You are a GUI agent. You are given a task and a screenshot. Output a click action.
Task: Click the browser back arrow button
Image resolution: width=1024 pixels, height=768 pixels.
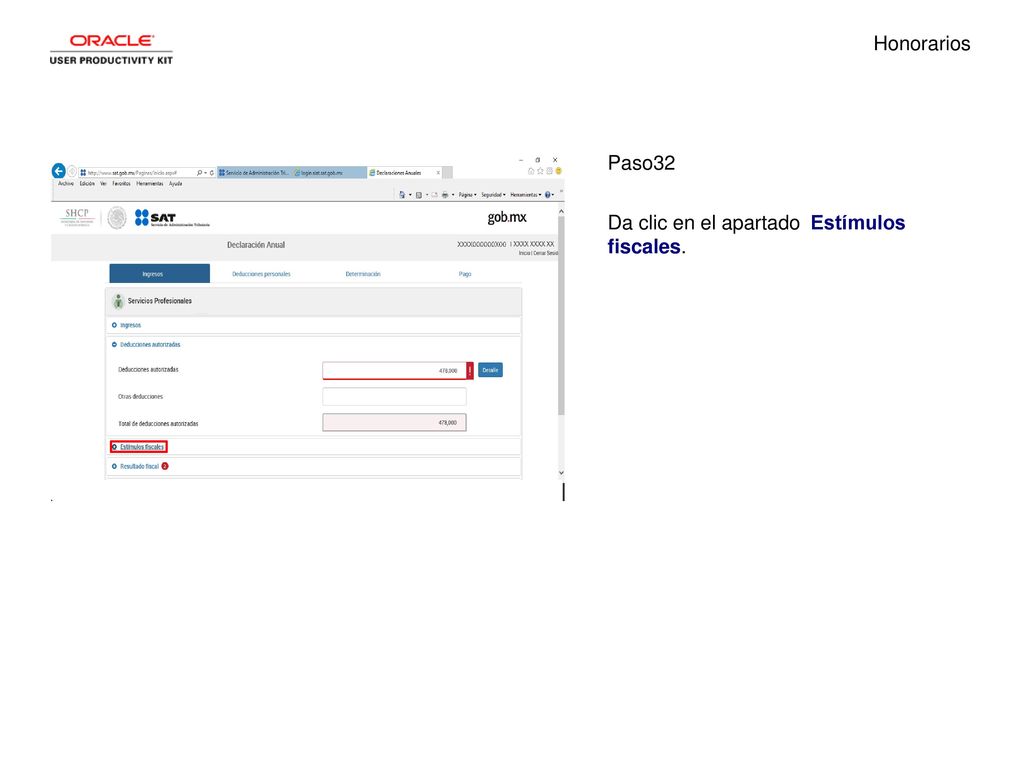pos(59,171)
